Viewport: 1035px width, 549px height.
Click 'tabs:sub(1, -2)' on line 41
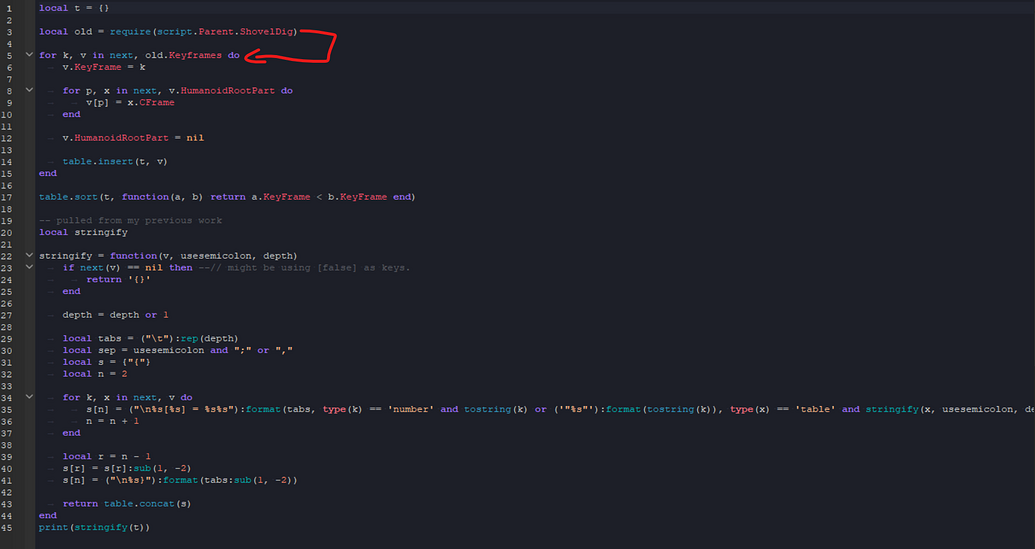click(x=250, y=480)
